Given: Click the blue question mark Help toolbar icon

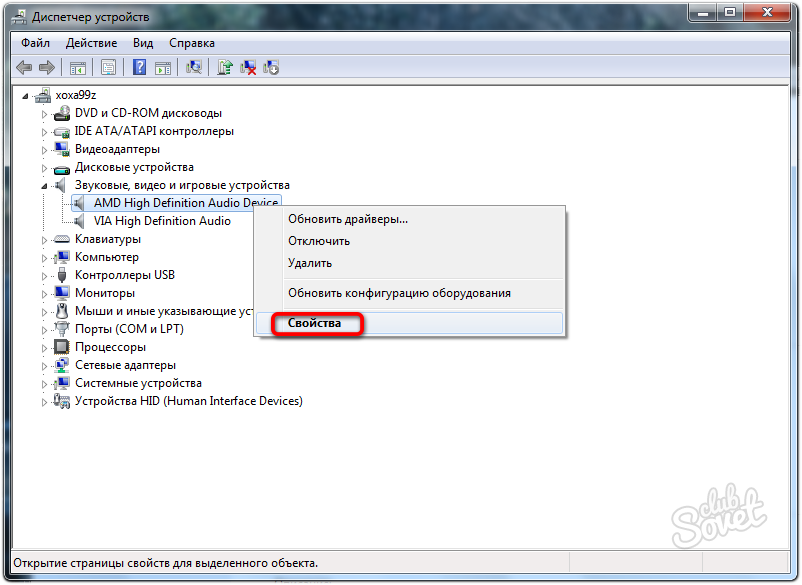Looking at the screenshot, I should tap(140, 67).
